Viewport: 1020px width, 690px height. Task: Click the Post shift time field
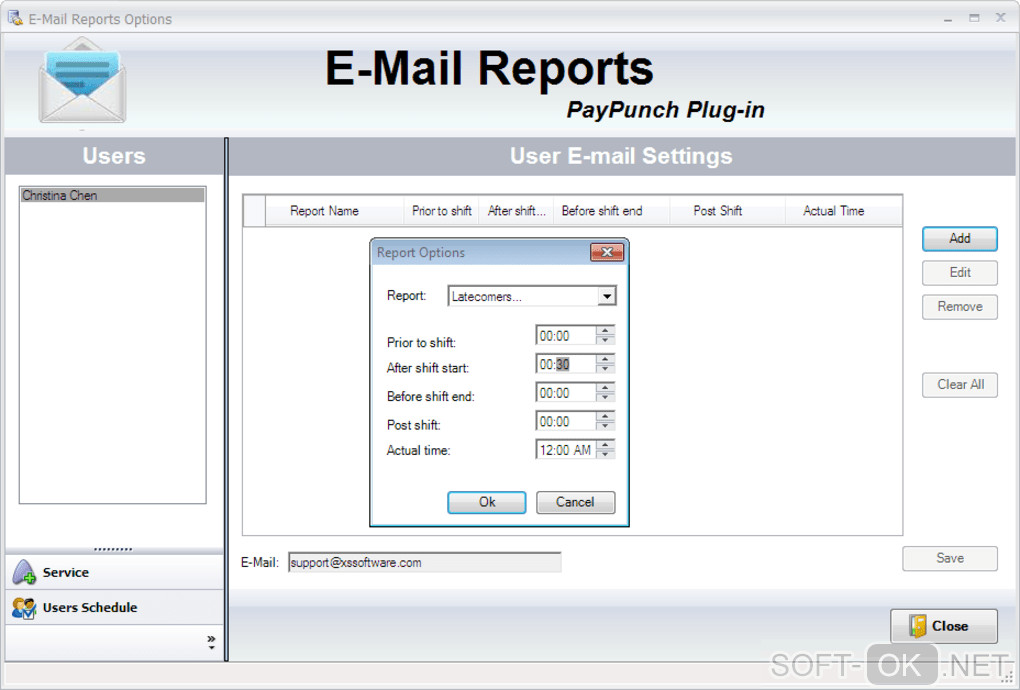565,421
